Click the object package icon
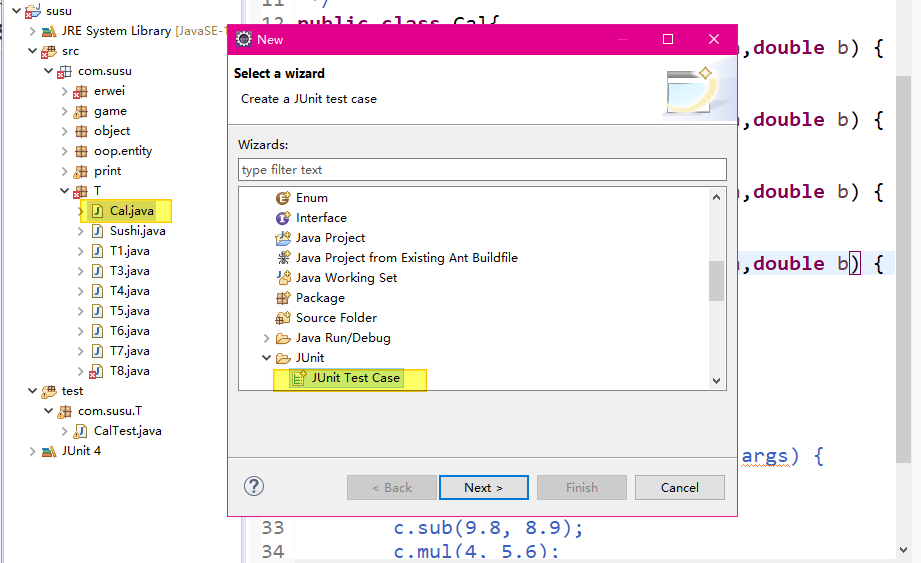921x563 pixels. pyautogui.click(x=81, y=132)
